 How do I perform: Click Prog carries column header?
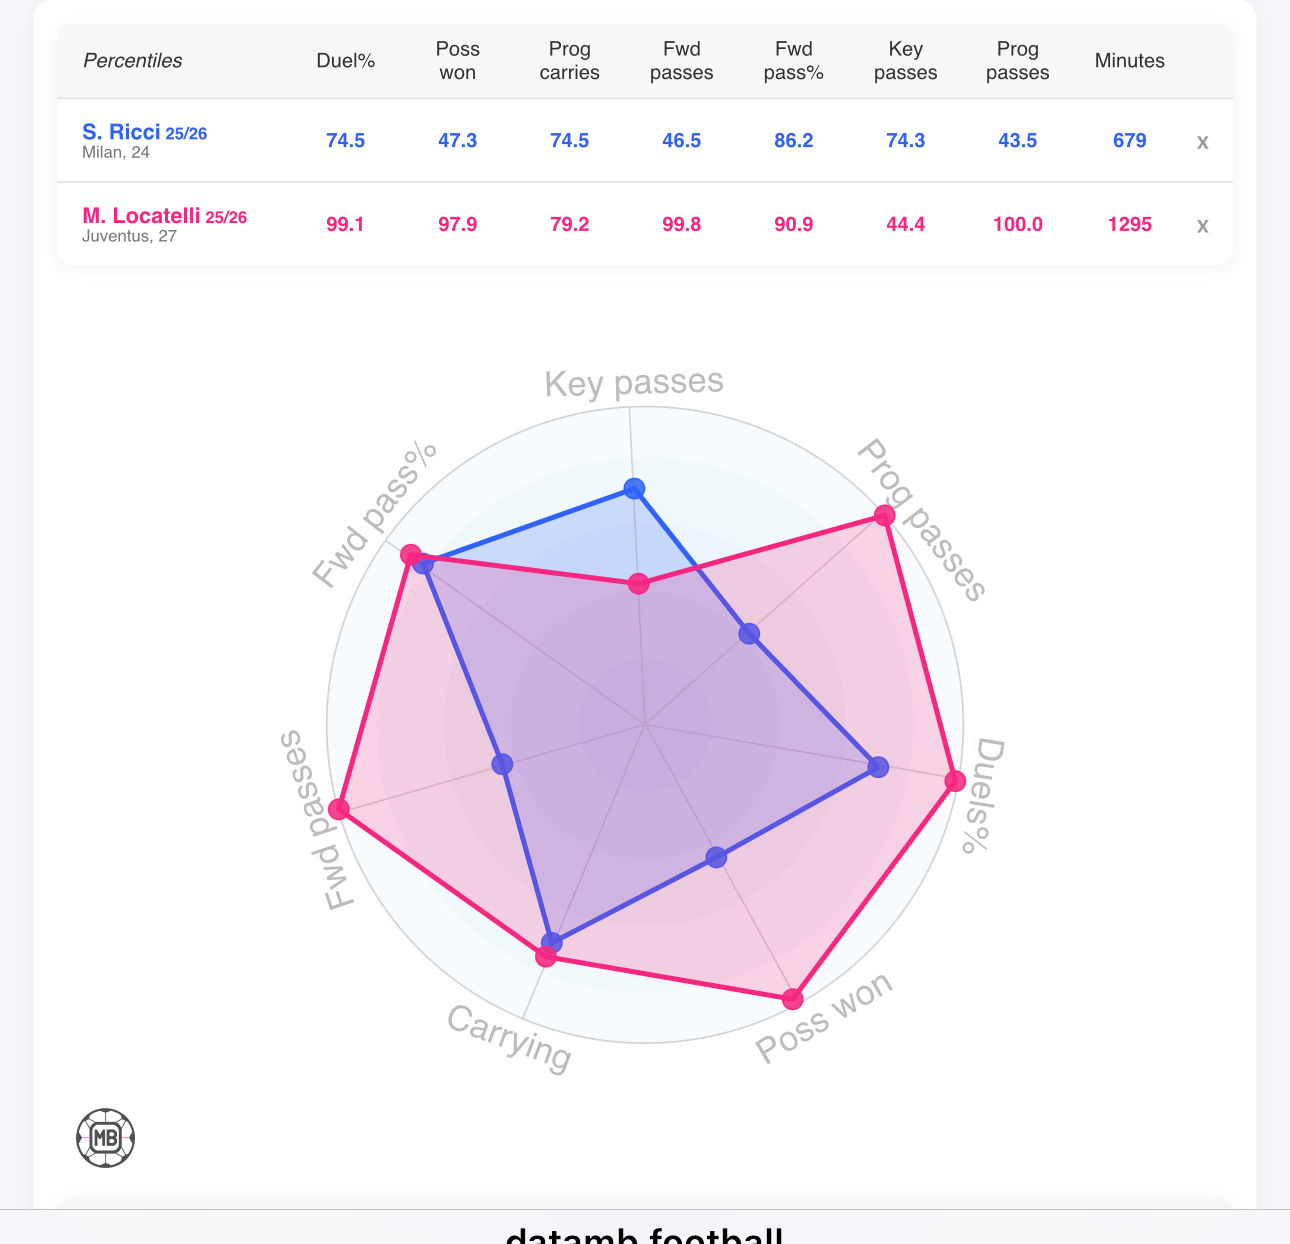[569, 61]
